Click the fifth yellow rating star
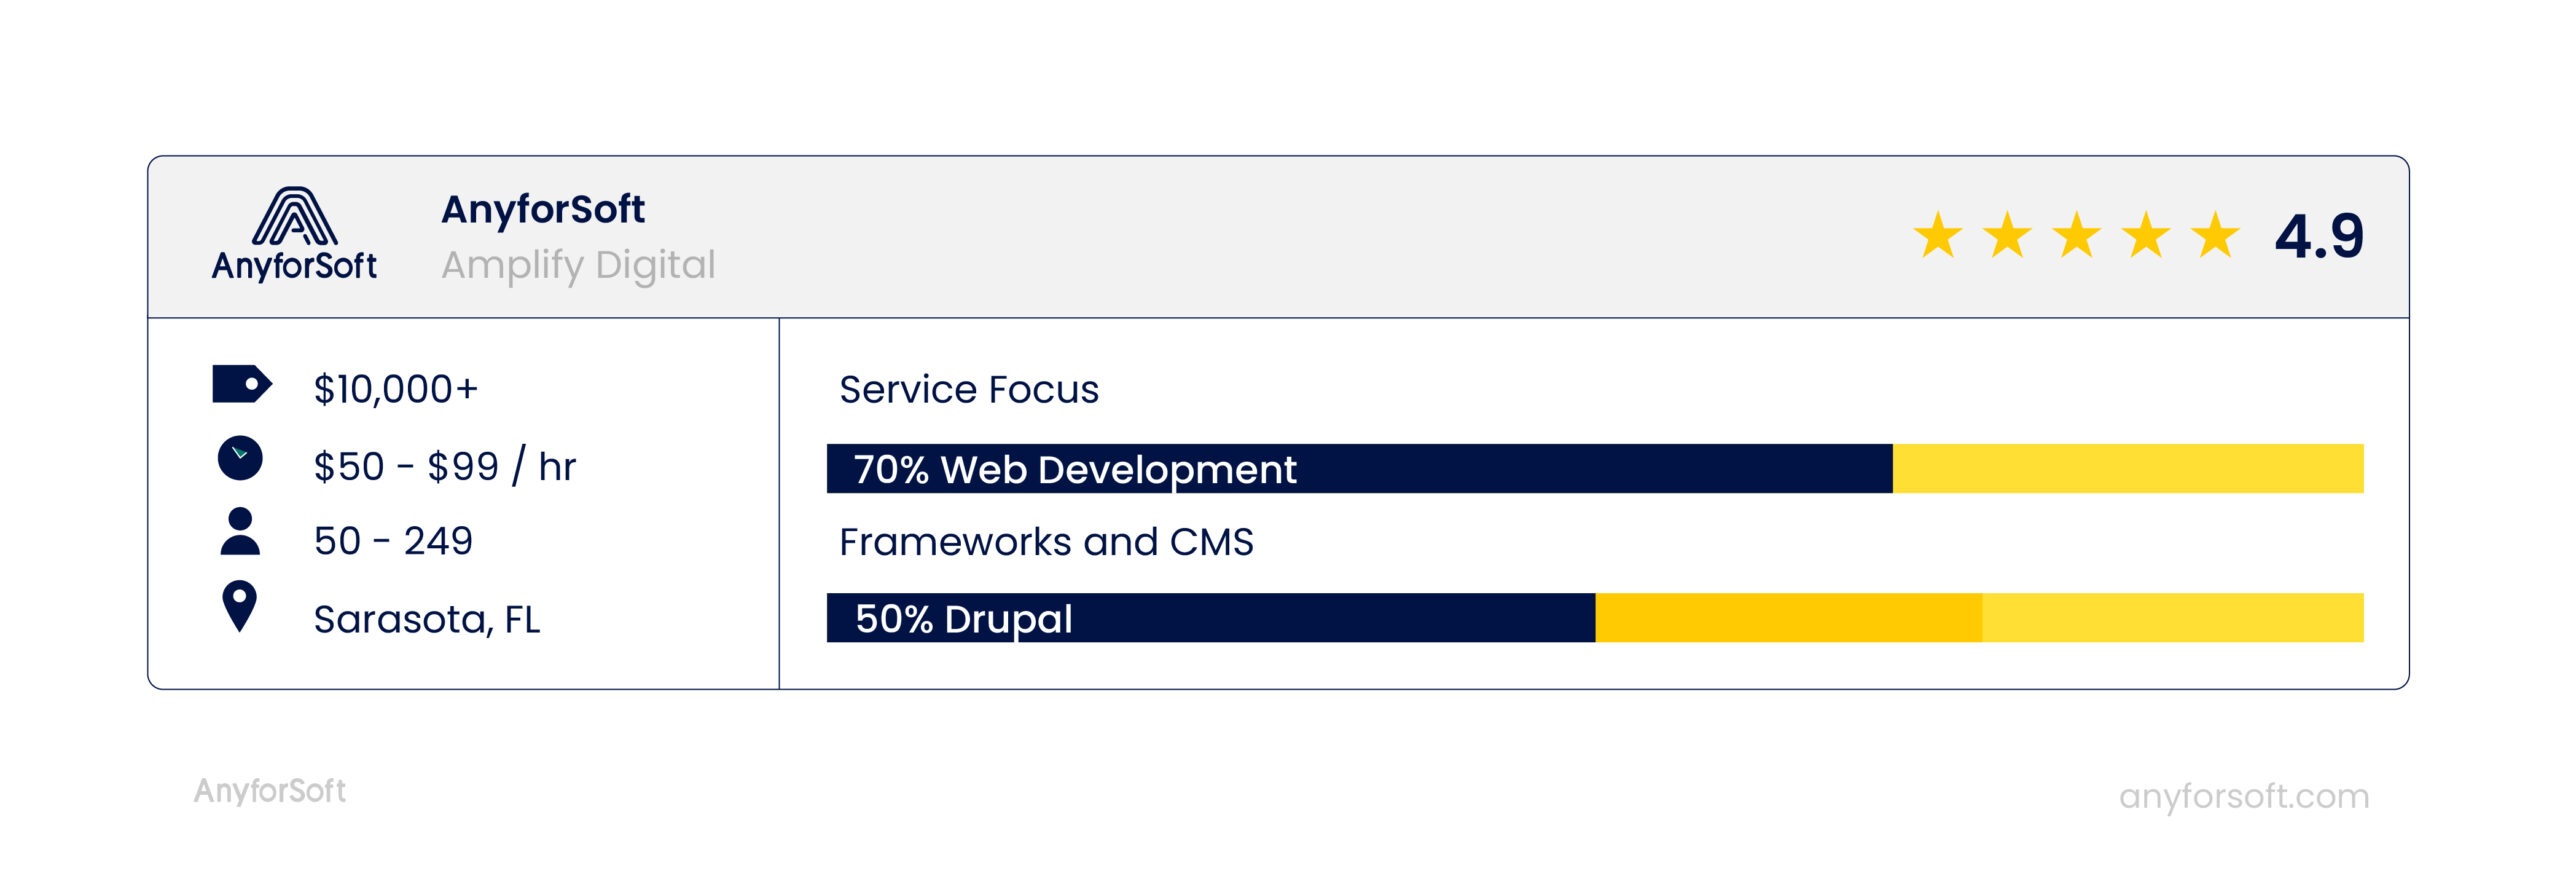Viewport: 2560px width, 887px height. coord(2216,236)
